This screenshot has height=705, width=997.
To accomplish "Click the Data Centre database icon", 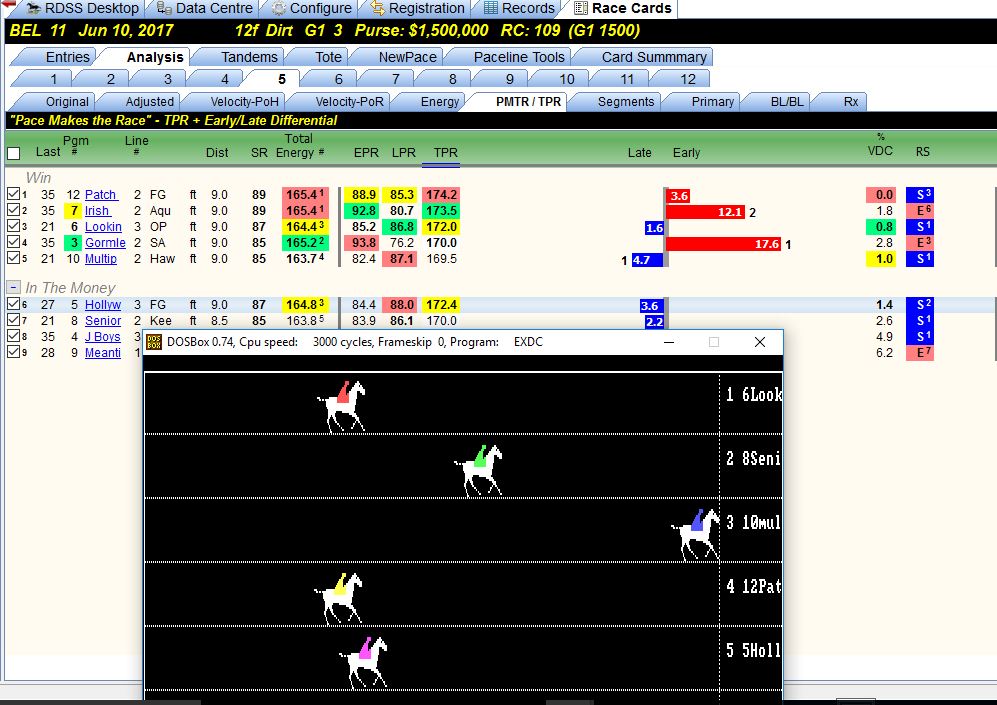I will (x=164, y=8).
